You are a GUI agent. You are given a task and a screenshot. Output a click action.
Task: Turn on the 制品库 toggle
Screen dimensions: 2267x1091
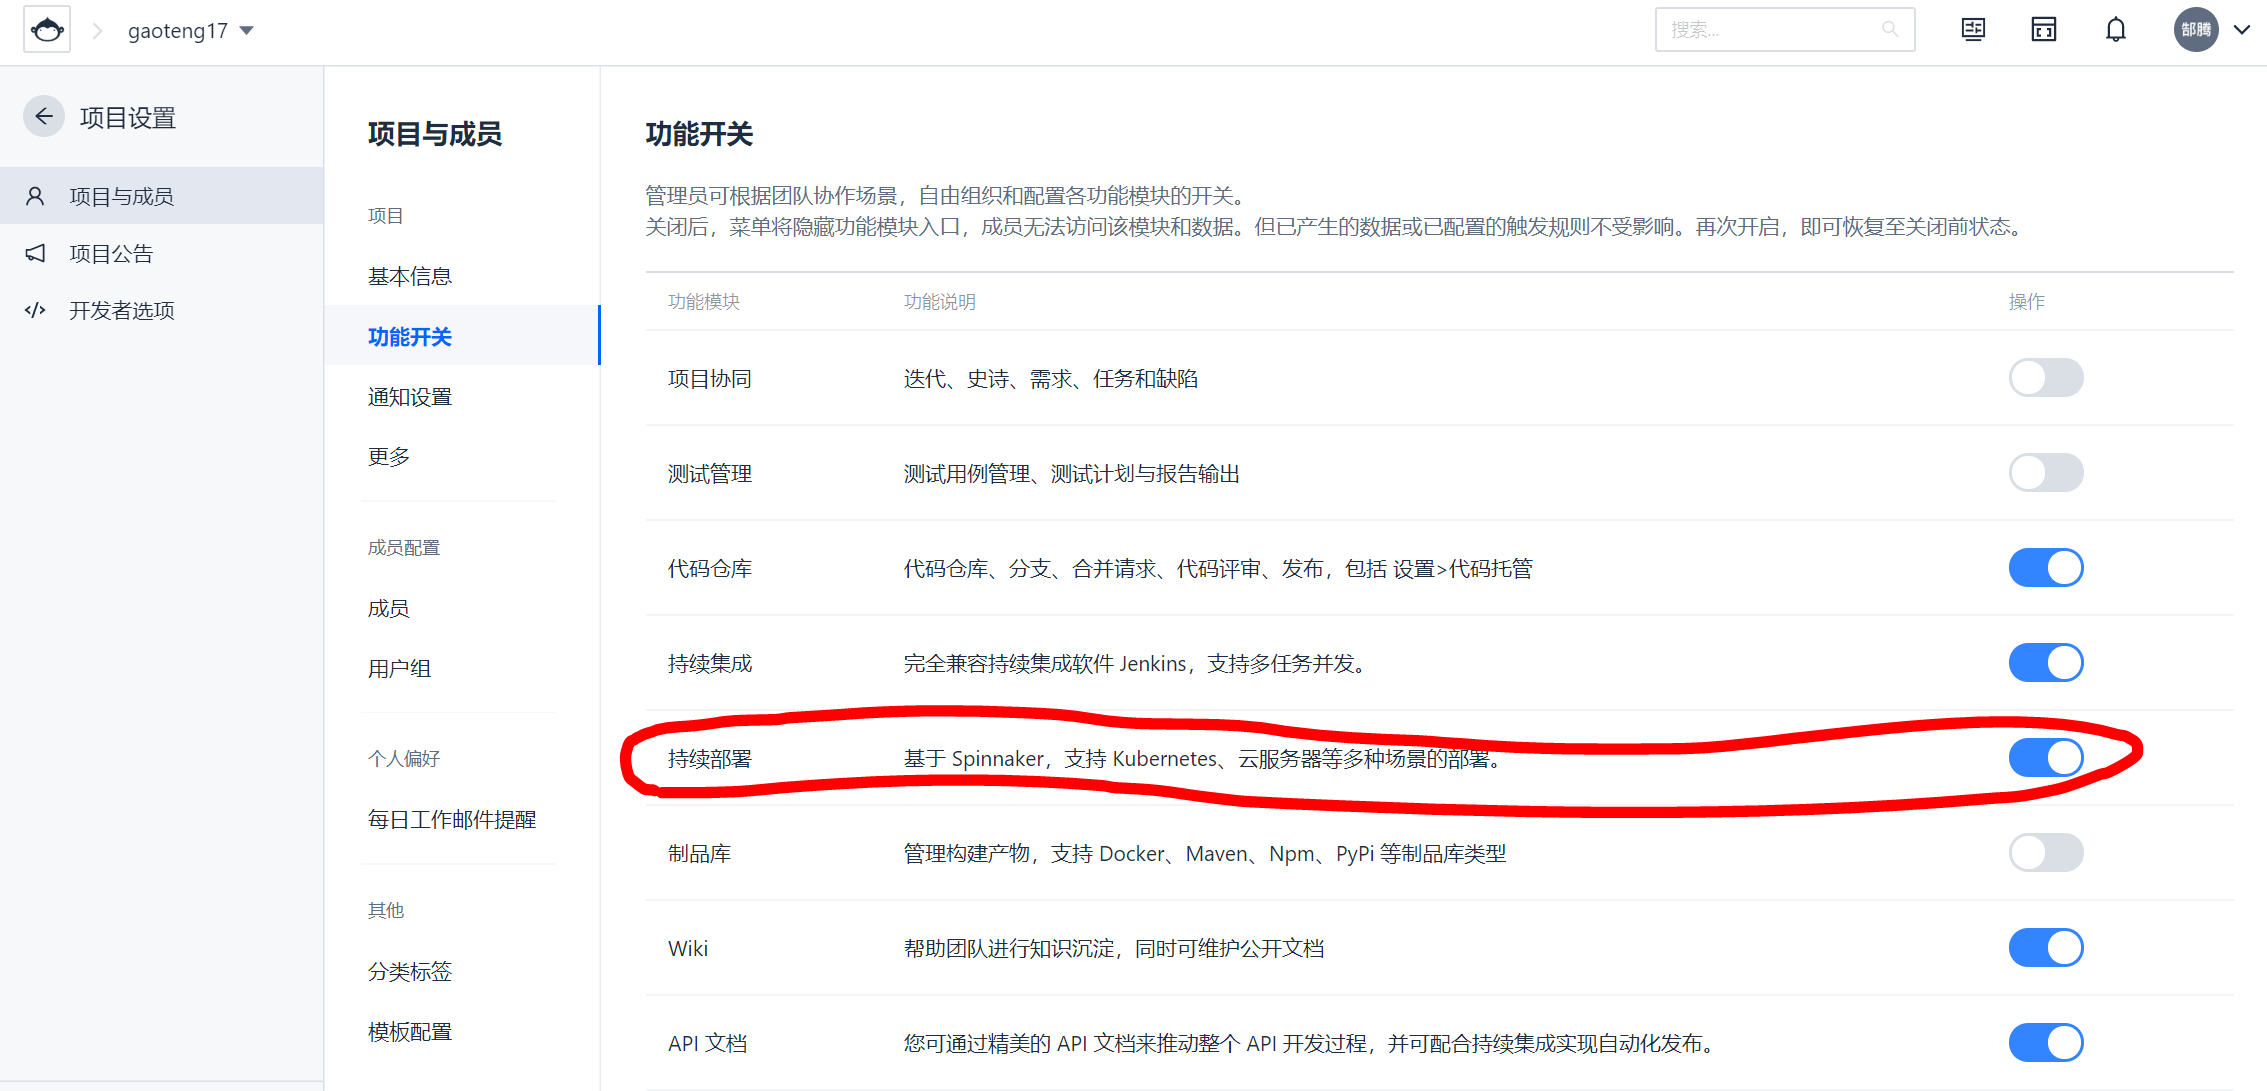tap(2046, 853)
